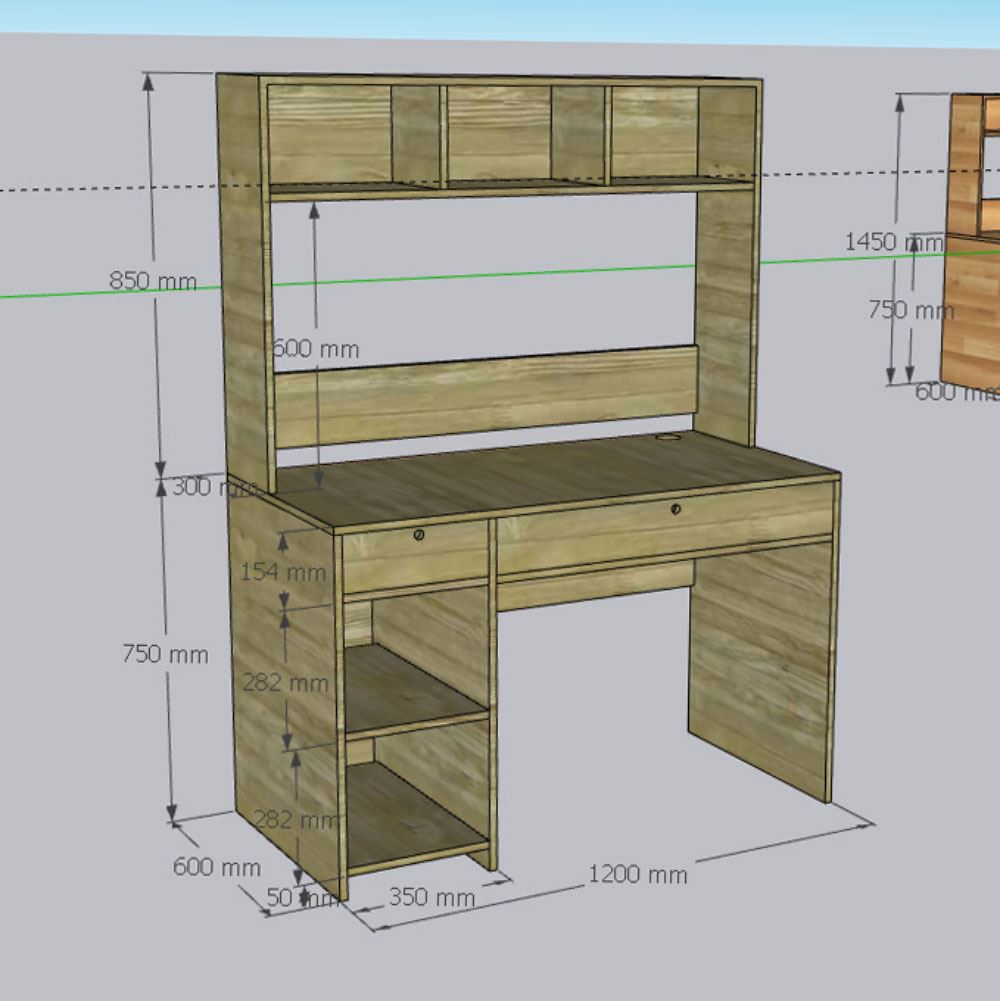This screenshot has width=1000, height=1001.
Task: Click the 600 mm depth dimension at desk base
Action: click(x=217, y=867)
